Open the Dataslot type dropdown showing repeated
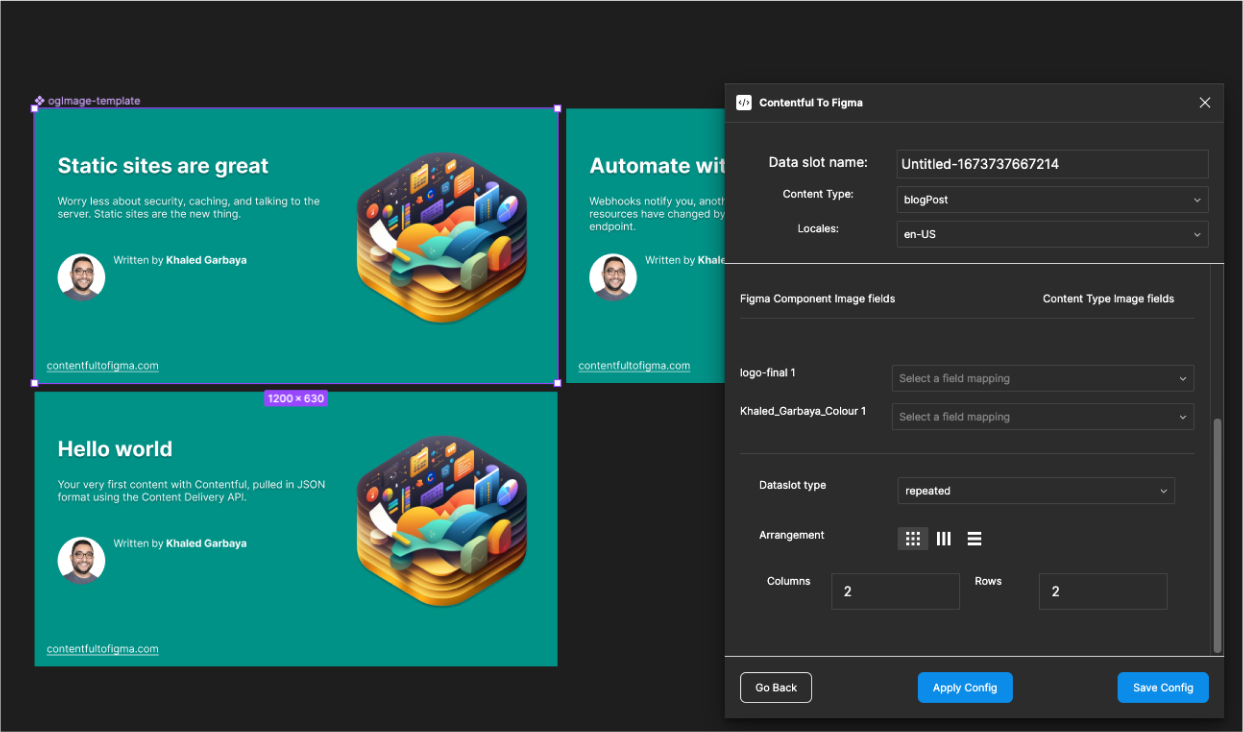This screenshot has height=732, width=1243. [1035, 490]
